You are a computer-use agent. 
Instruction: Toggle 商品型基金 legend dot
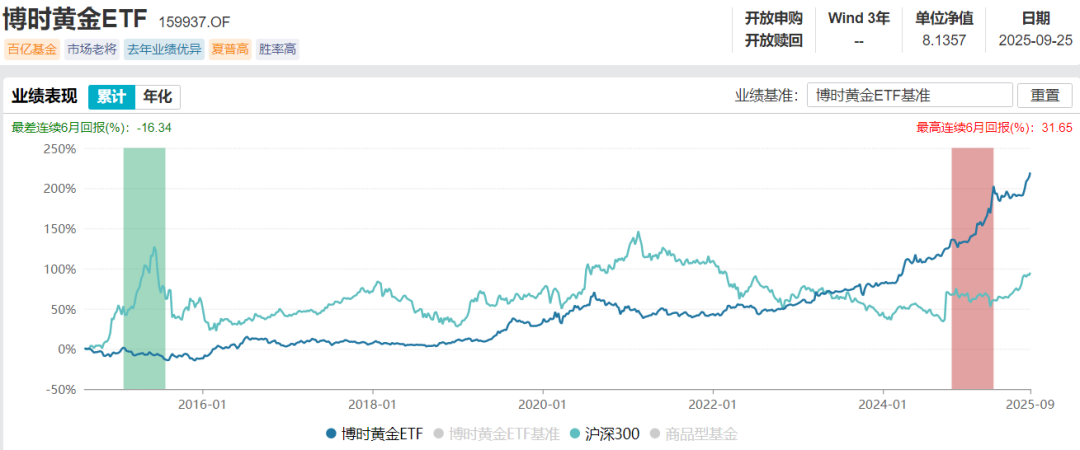(655, 434)
